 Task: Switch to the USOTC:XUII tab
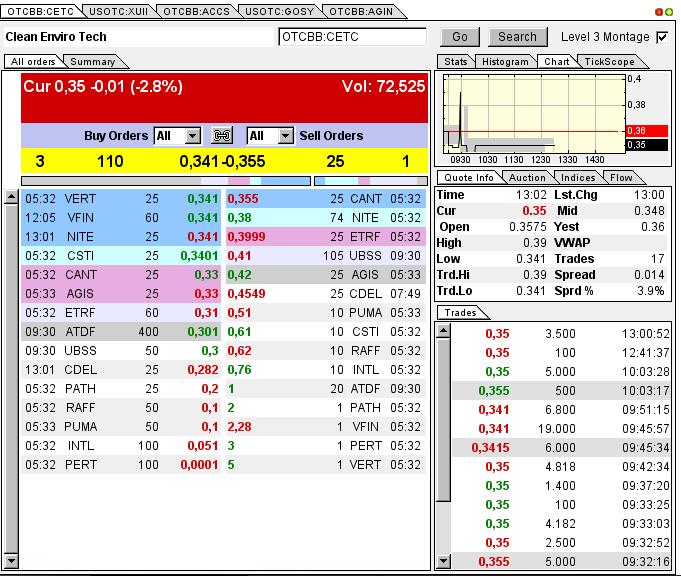(x=117, y=12)
